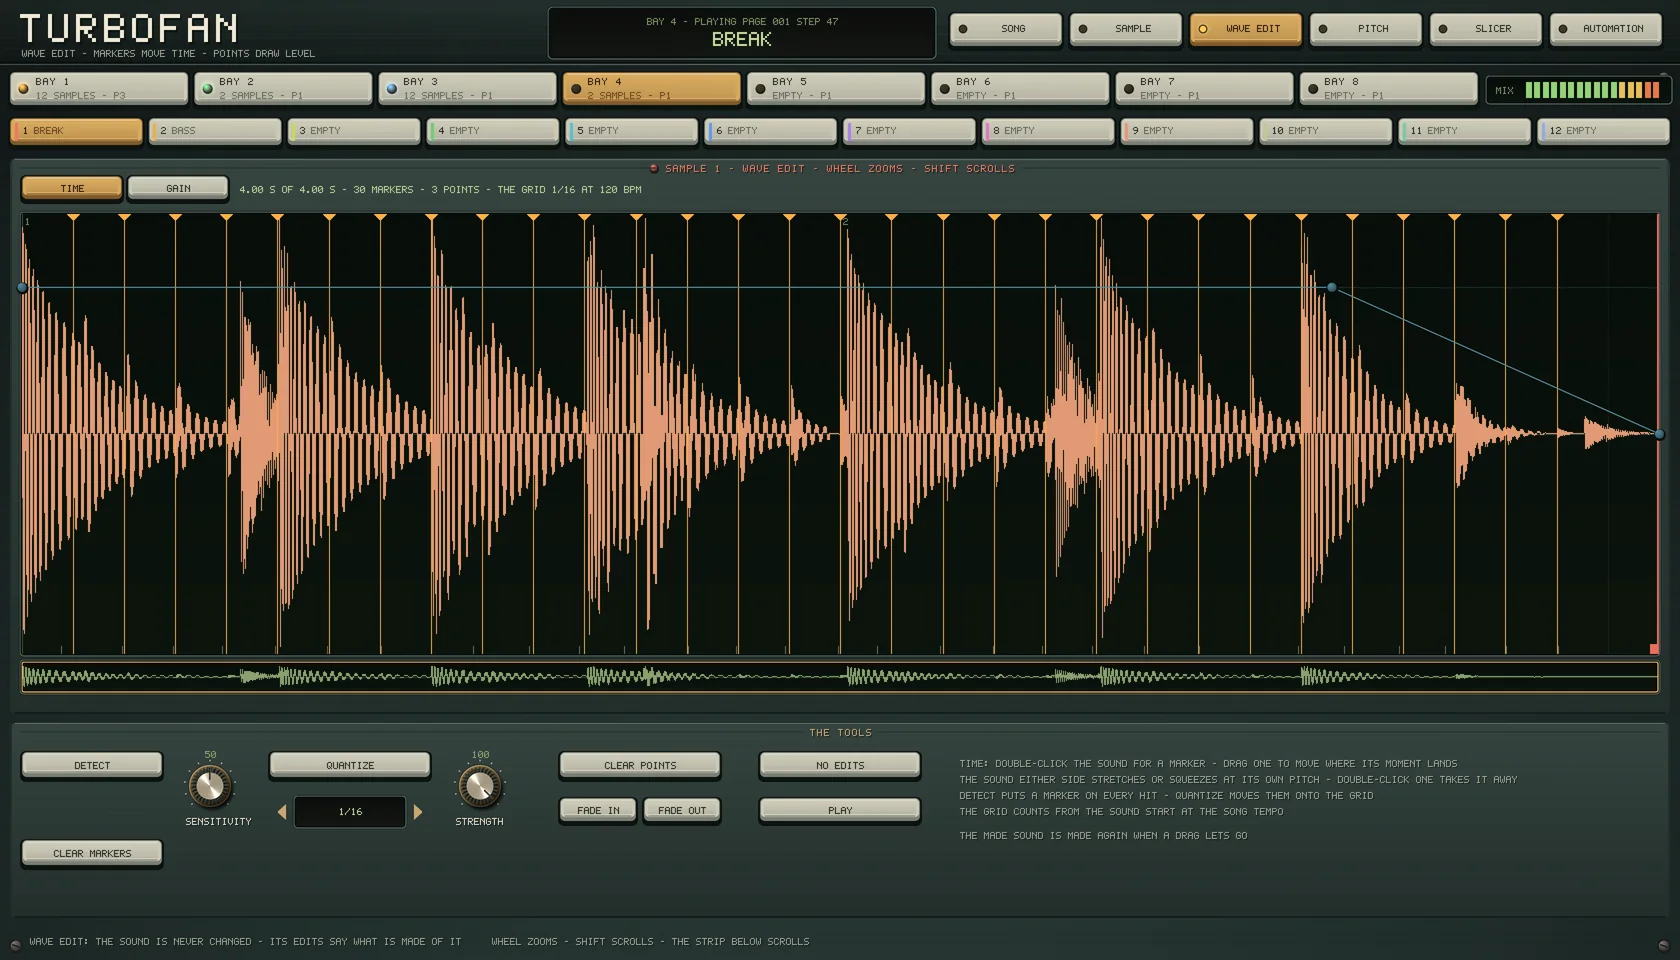Image resolution: width=1680 pixels, height=960 pixels.
Task: Click the STRENGTH knob
Action: tap(480, 786)
